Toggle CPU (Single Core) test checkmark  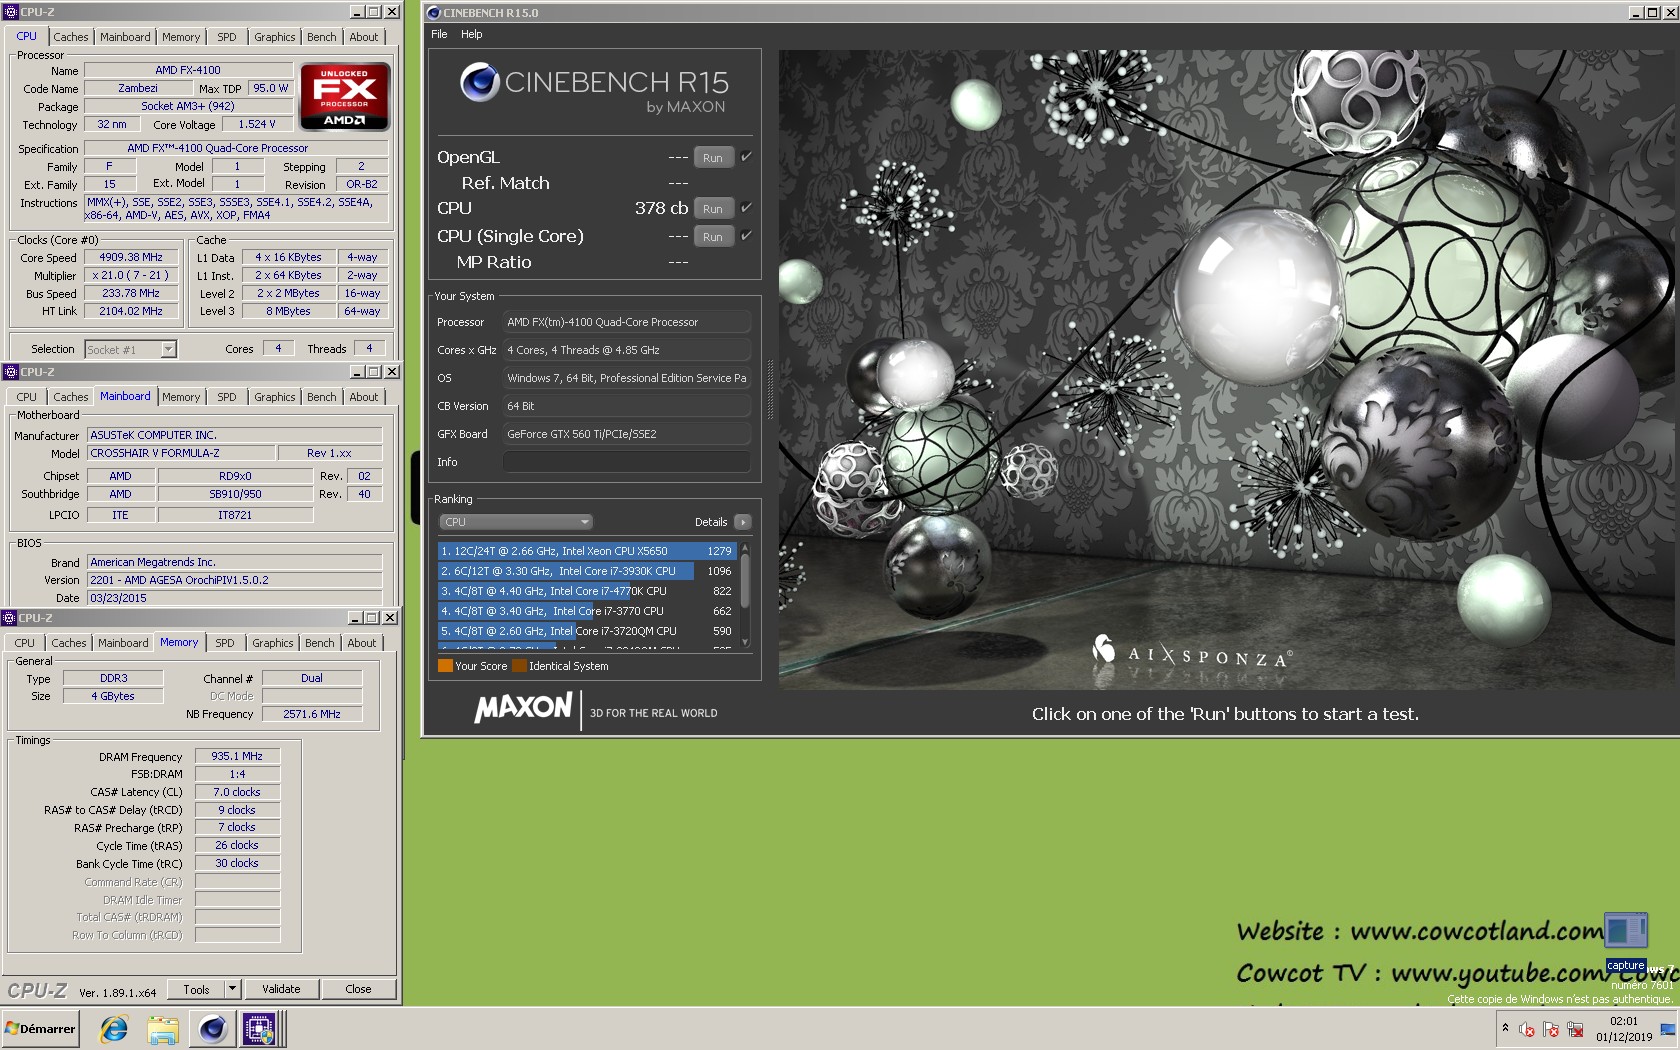(746, 236)
